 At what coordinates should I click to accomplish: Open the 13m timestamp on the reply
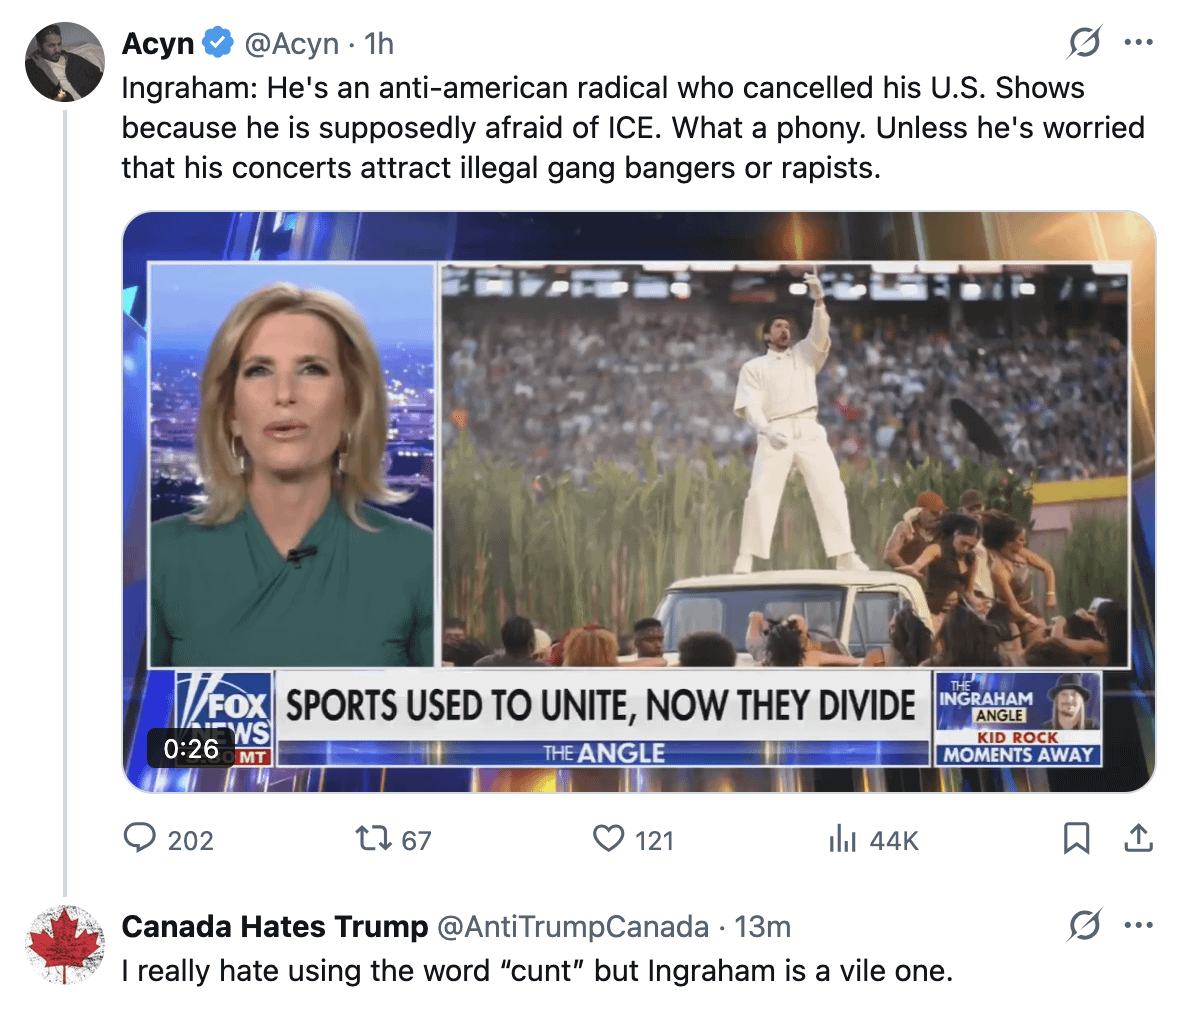coord(762,927)
